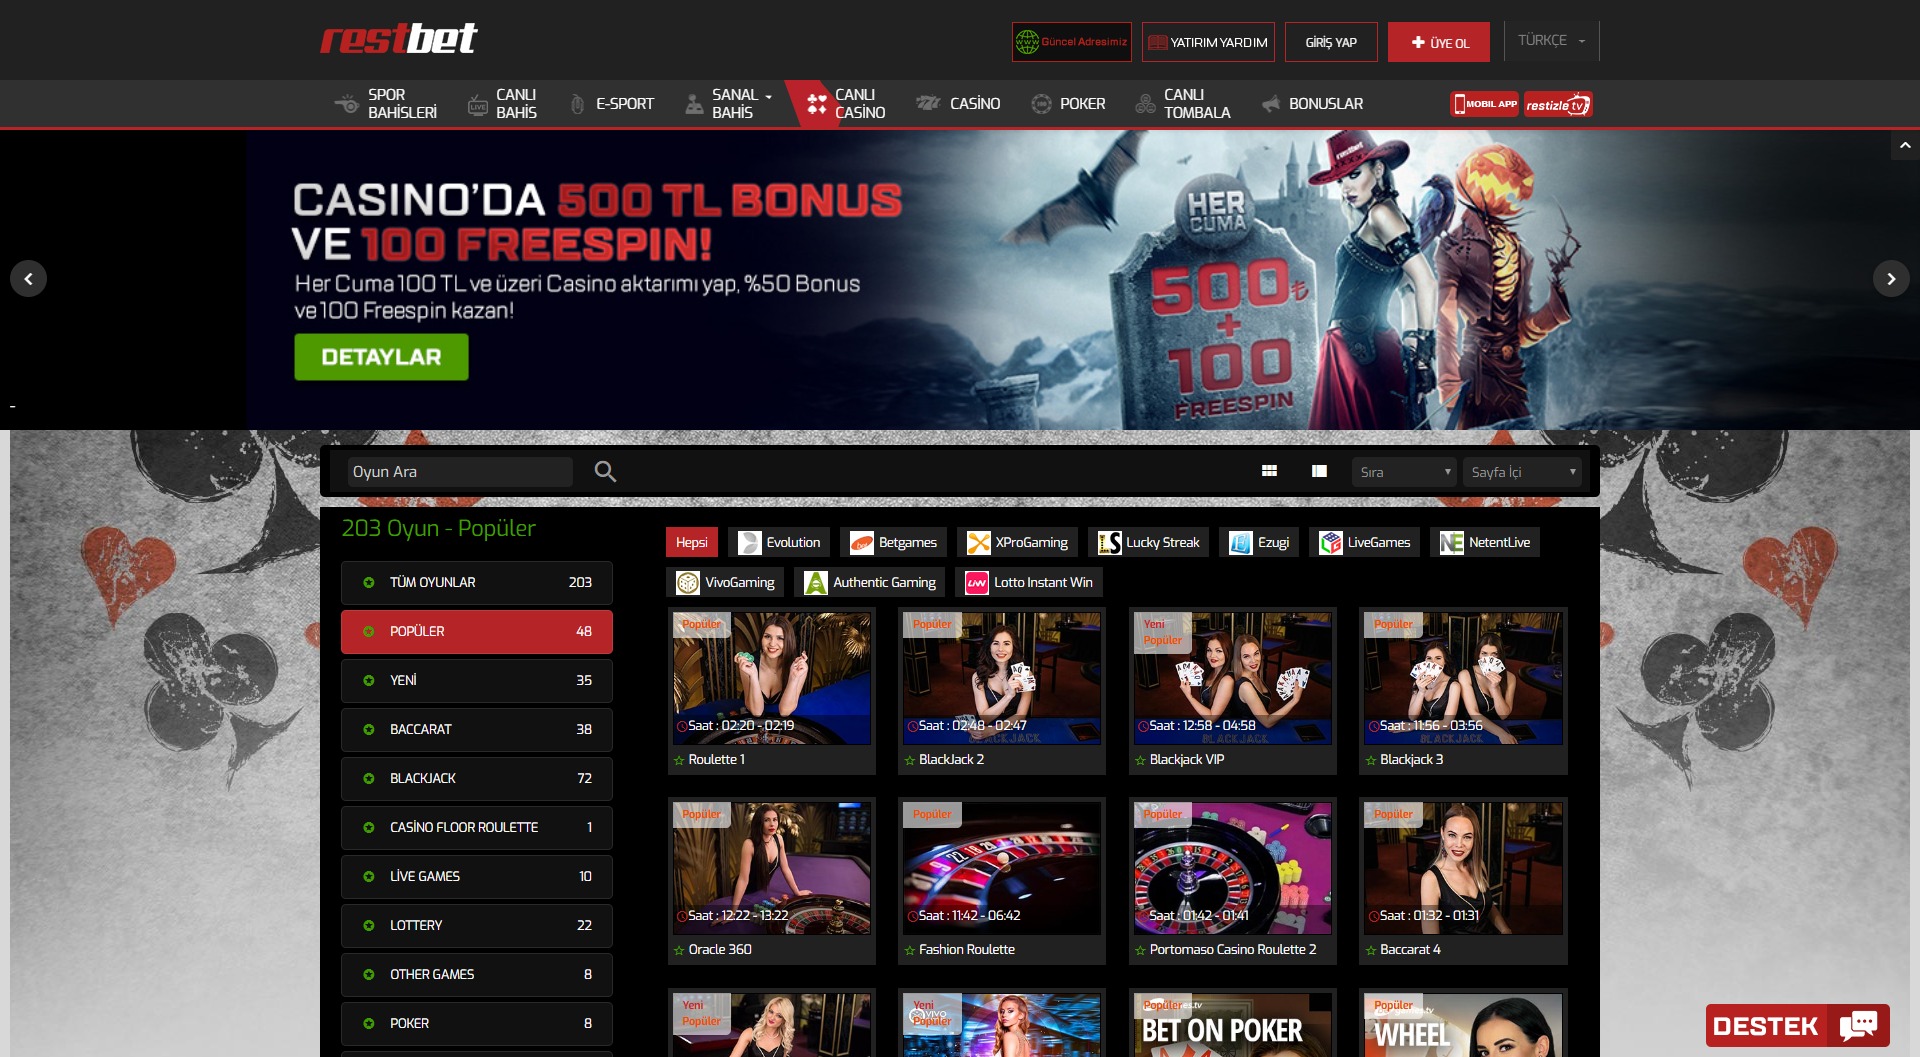Switch to small grid view icon
This screenshot has width=1920, height=1057.
1269,471
